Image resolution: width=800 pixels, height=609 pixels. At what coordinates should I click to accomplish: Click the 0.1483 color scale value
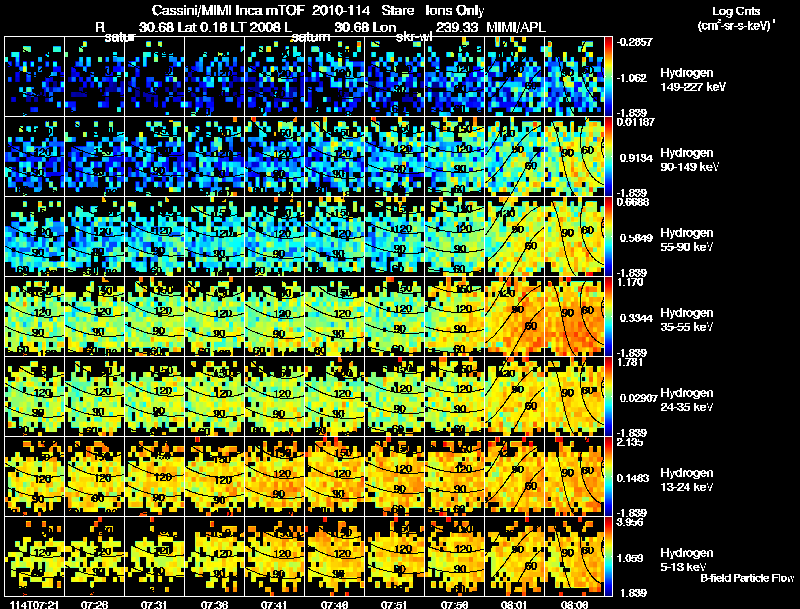click(633, 478)
